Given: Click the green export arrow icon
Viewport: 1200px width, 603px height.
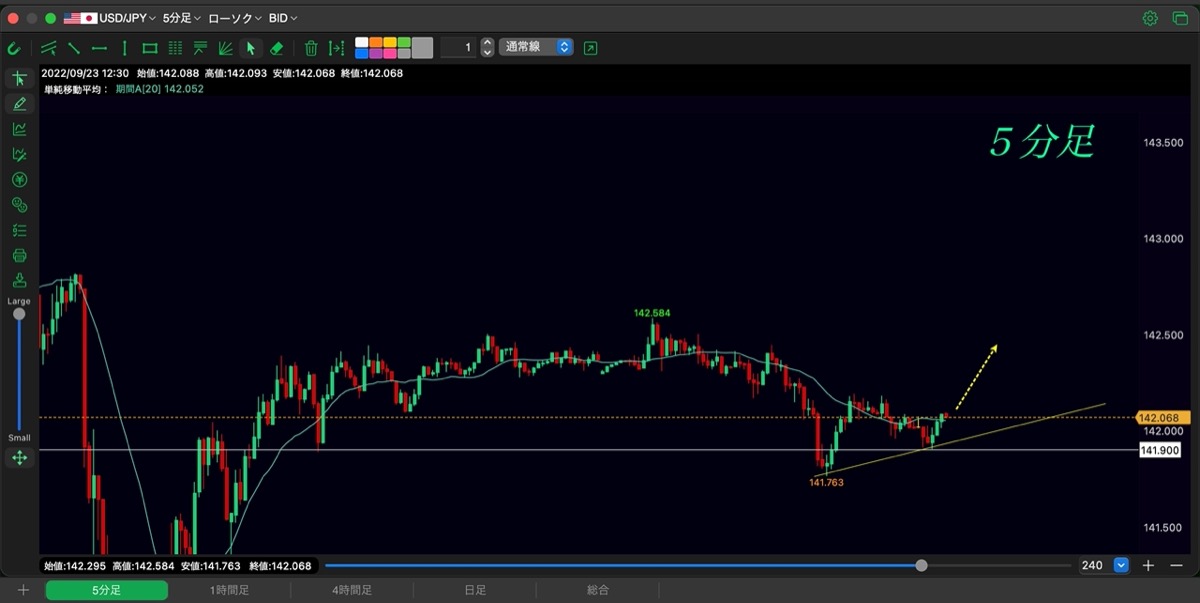Looking at the screenshot, I should (590, 47).
